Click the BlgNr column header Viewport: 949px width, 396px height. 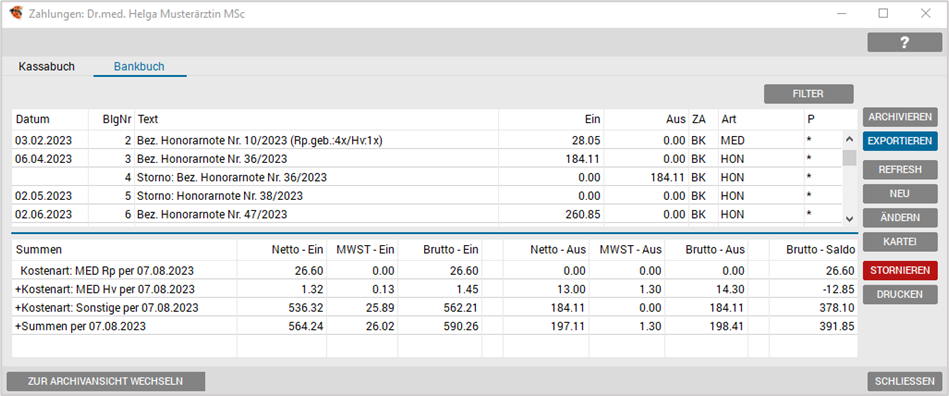click(x=111, y=119)
